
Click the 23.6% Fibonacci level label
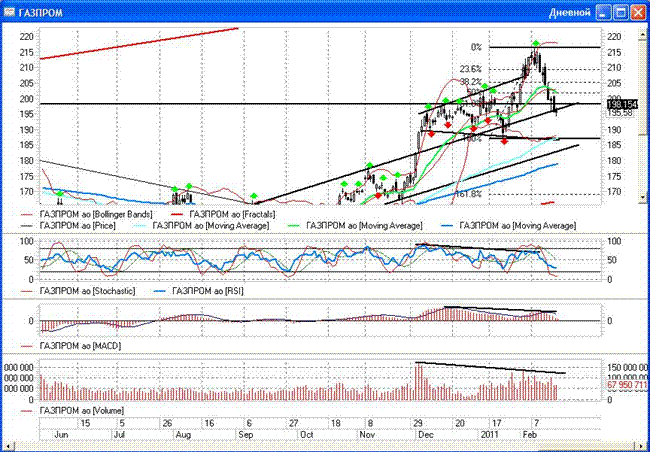point(472,69)
